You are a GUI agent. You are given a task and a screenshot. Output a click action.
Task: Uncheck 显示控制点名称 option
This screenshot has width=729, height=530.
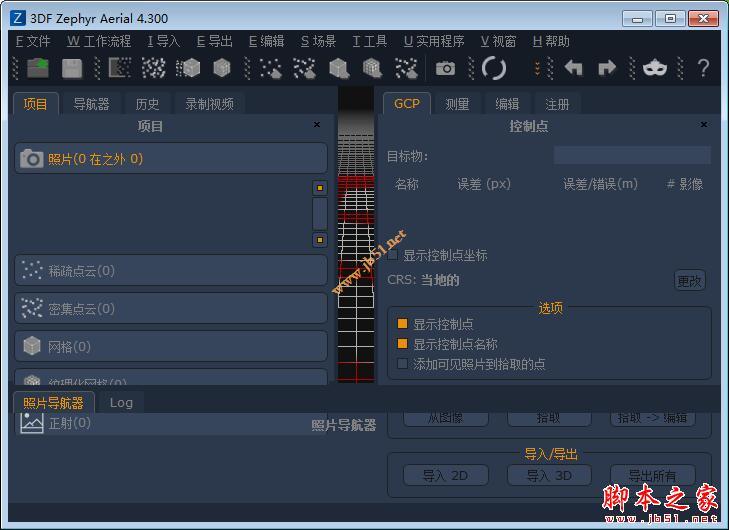click(403, 344)
